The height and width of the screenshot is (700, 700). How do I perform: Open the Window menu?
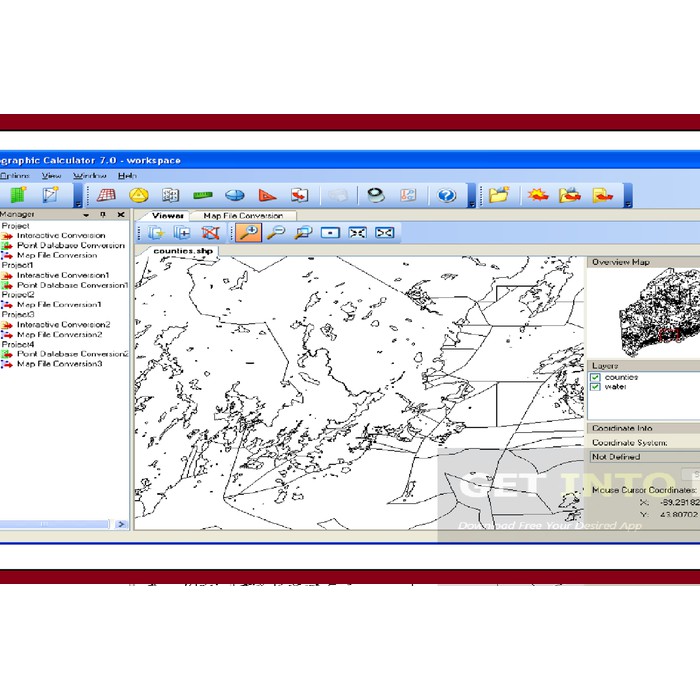90,176
